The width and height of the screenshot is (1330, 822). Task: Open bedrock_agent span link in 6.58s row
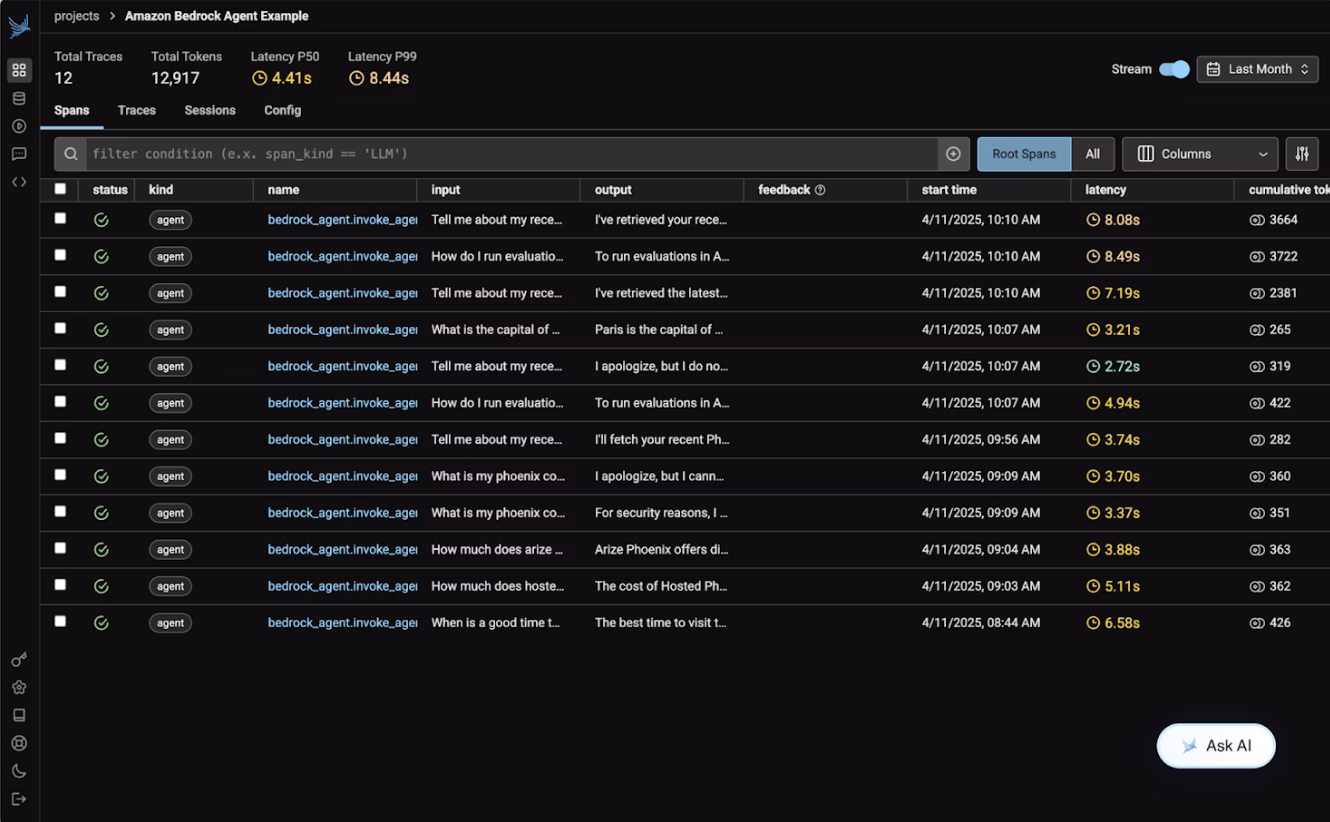tap(342, 623)
